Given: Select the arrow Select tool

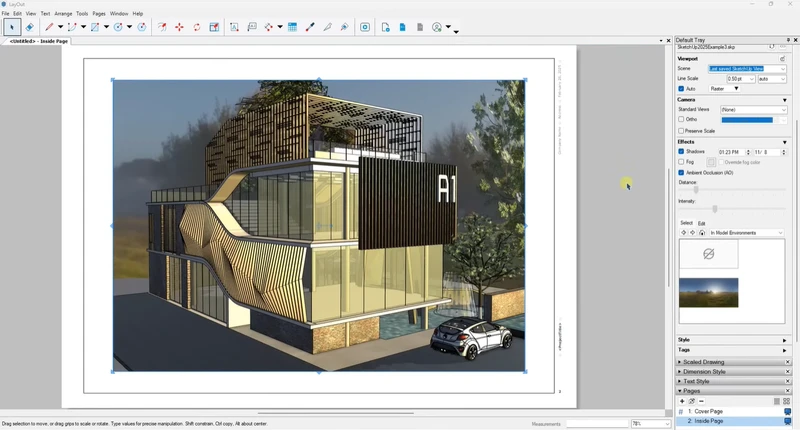Looking at the screenshot, I should click(13, 27).
